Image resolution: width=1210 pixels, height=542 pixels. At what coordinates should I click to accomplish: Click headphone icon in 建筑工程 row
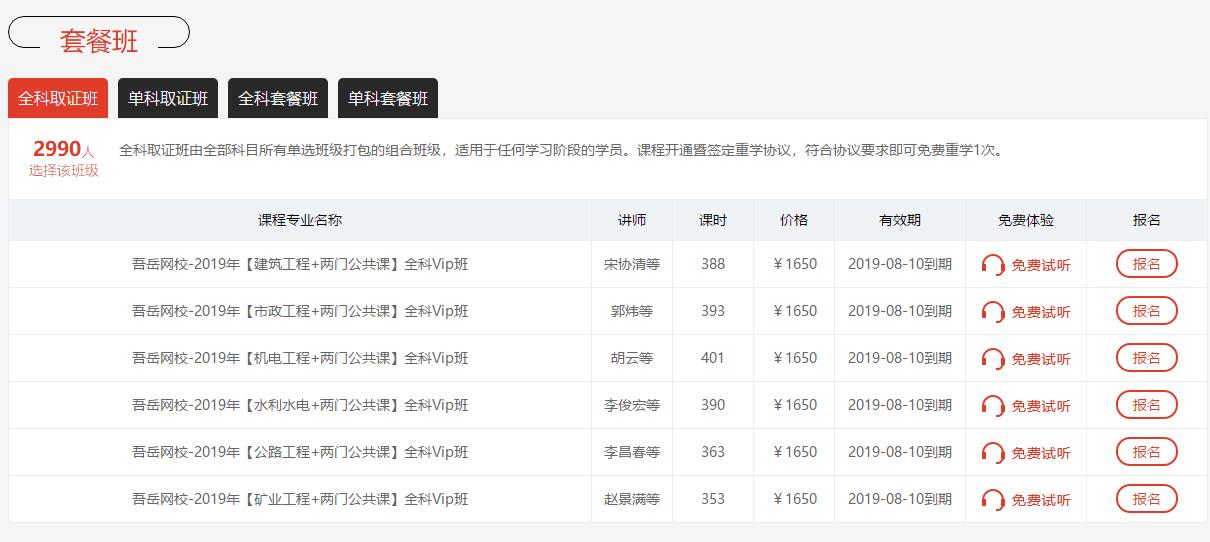pos(993,265)
